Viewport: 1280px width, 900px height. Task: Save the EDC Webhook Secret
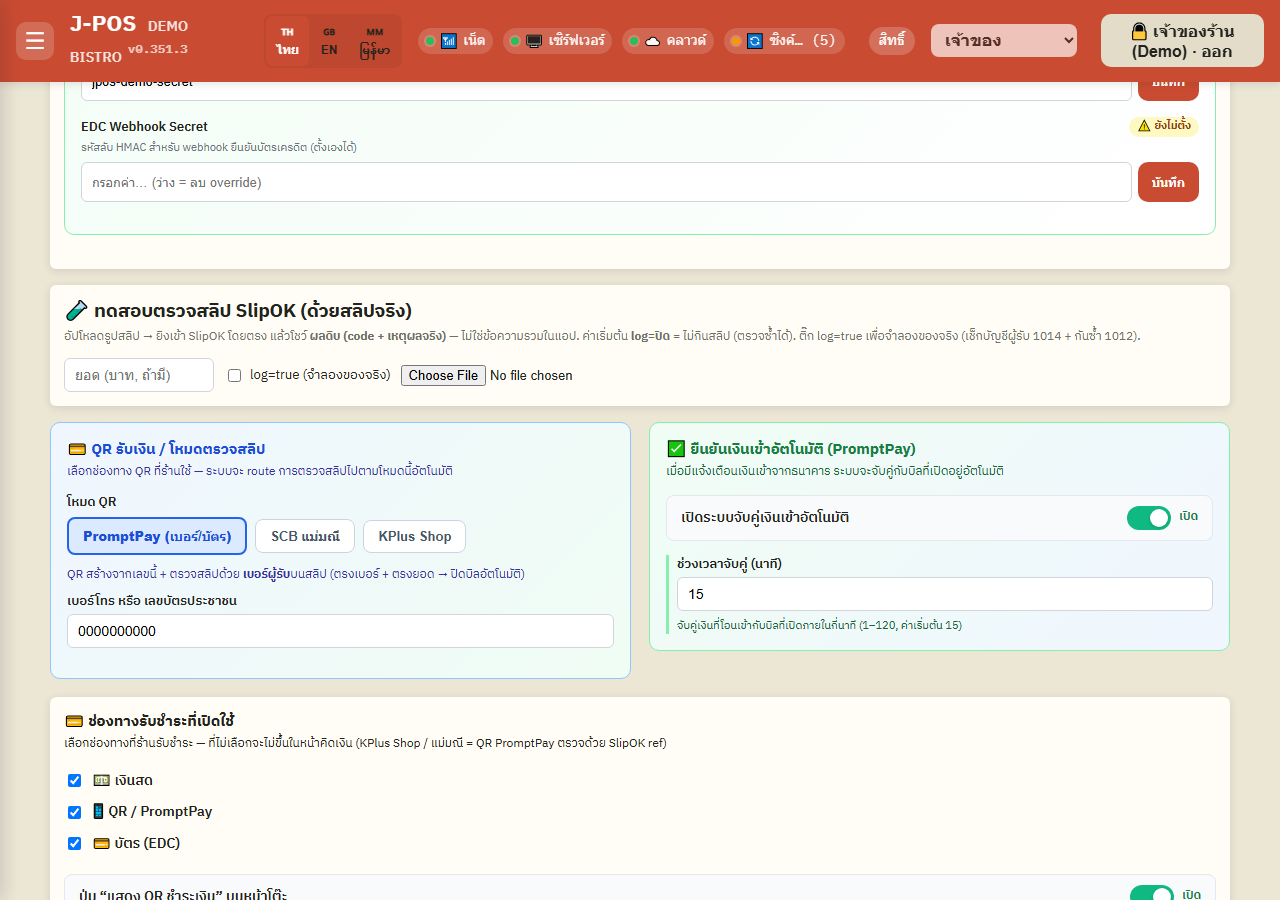[1168, 182]
